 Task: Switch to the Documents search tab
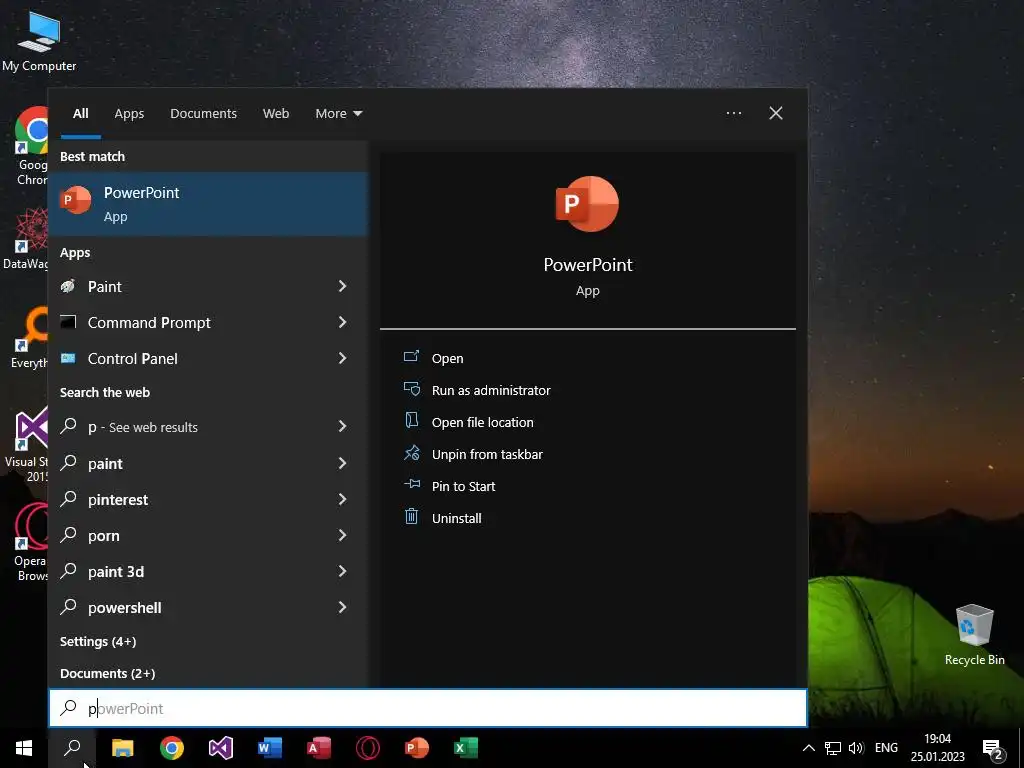(203, 114)
